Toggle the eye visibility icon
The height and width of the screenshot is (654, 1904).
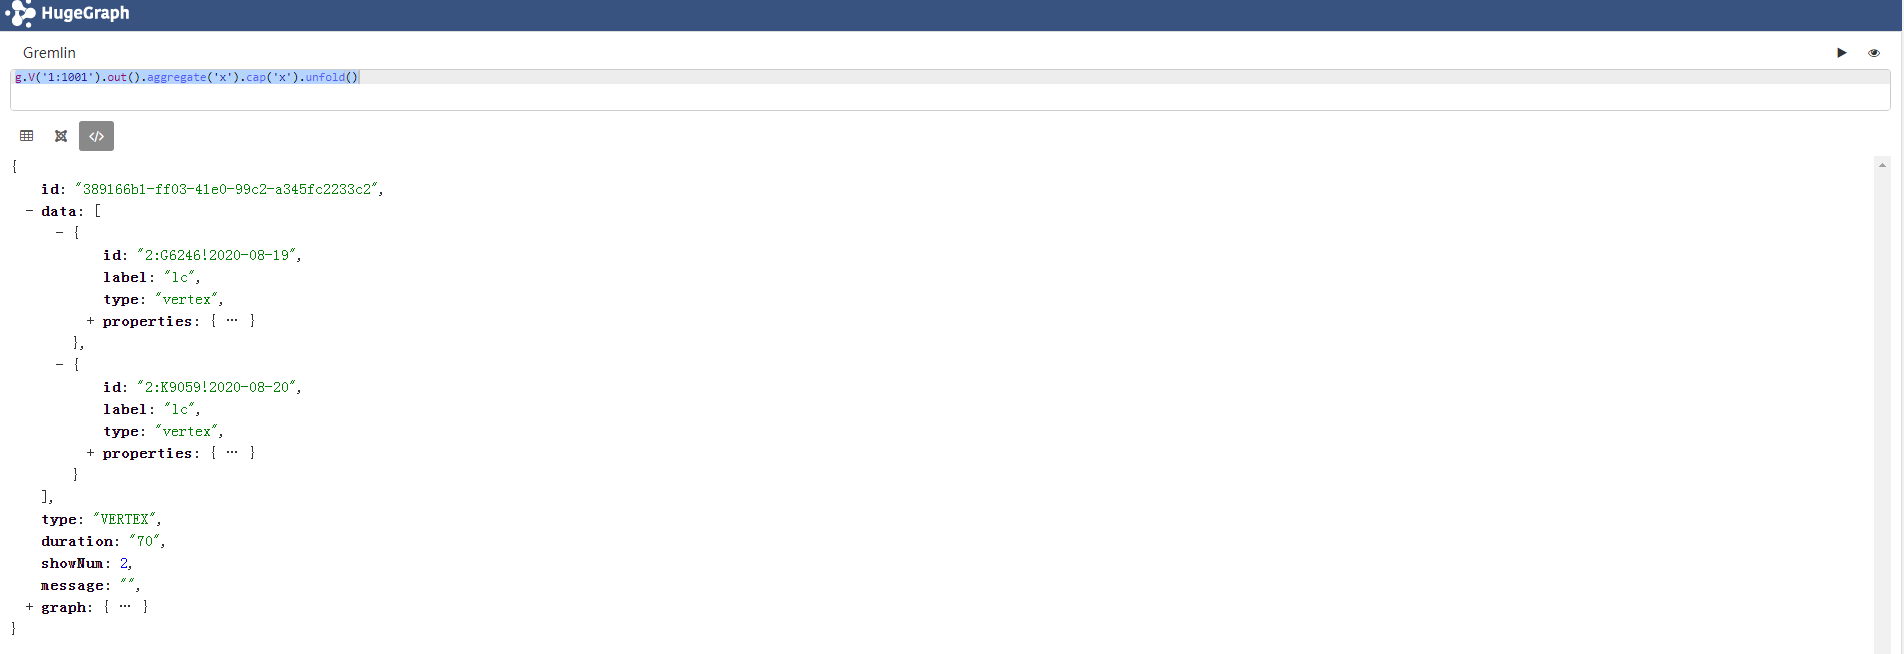point(1874,53)
